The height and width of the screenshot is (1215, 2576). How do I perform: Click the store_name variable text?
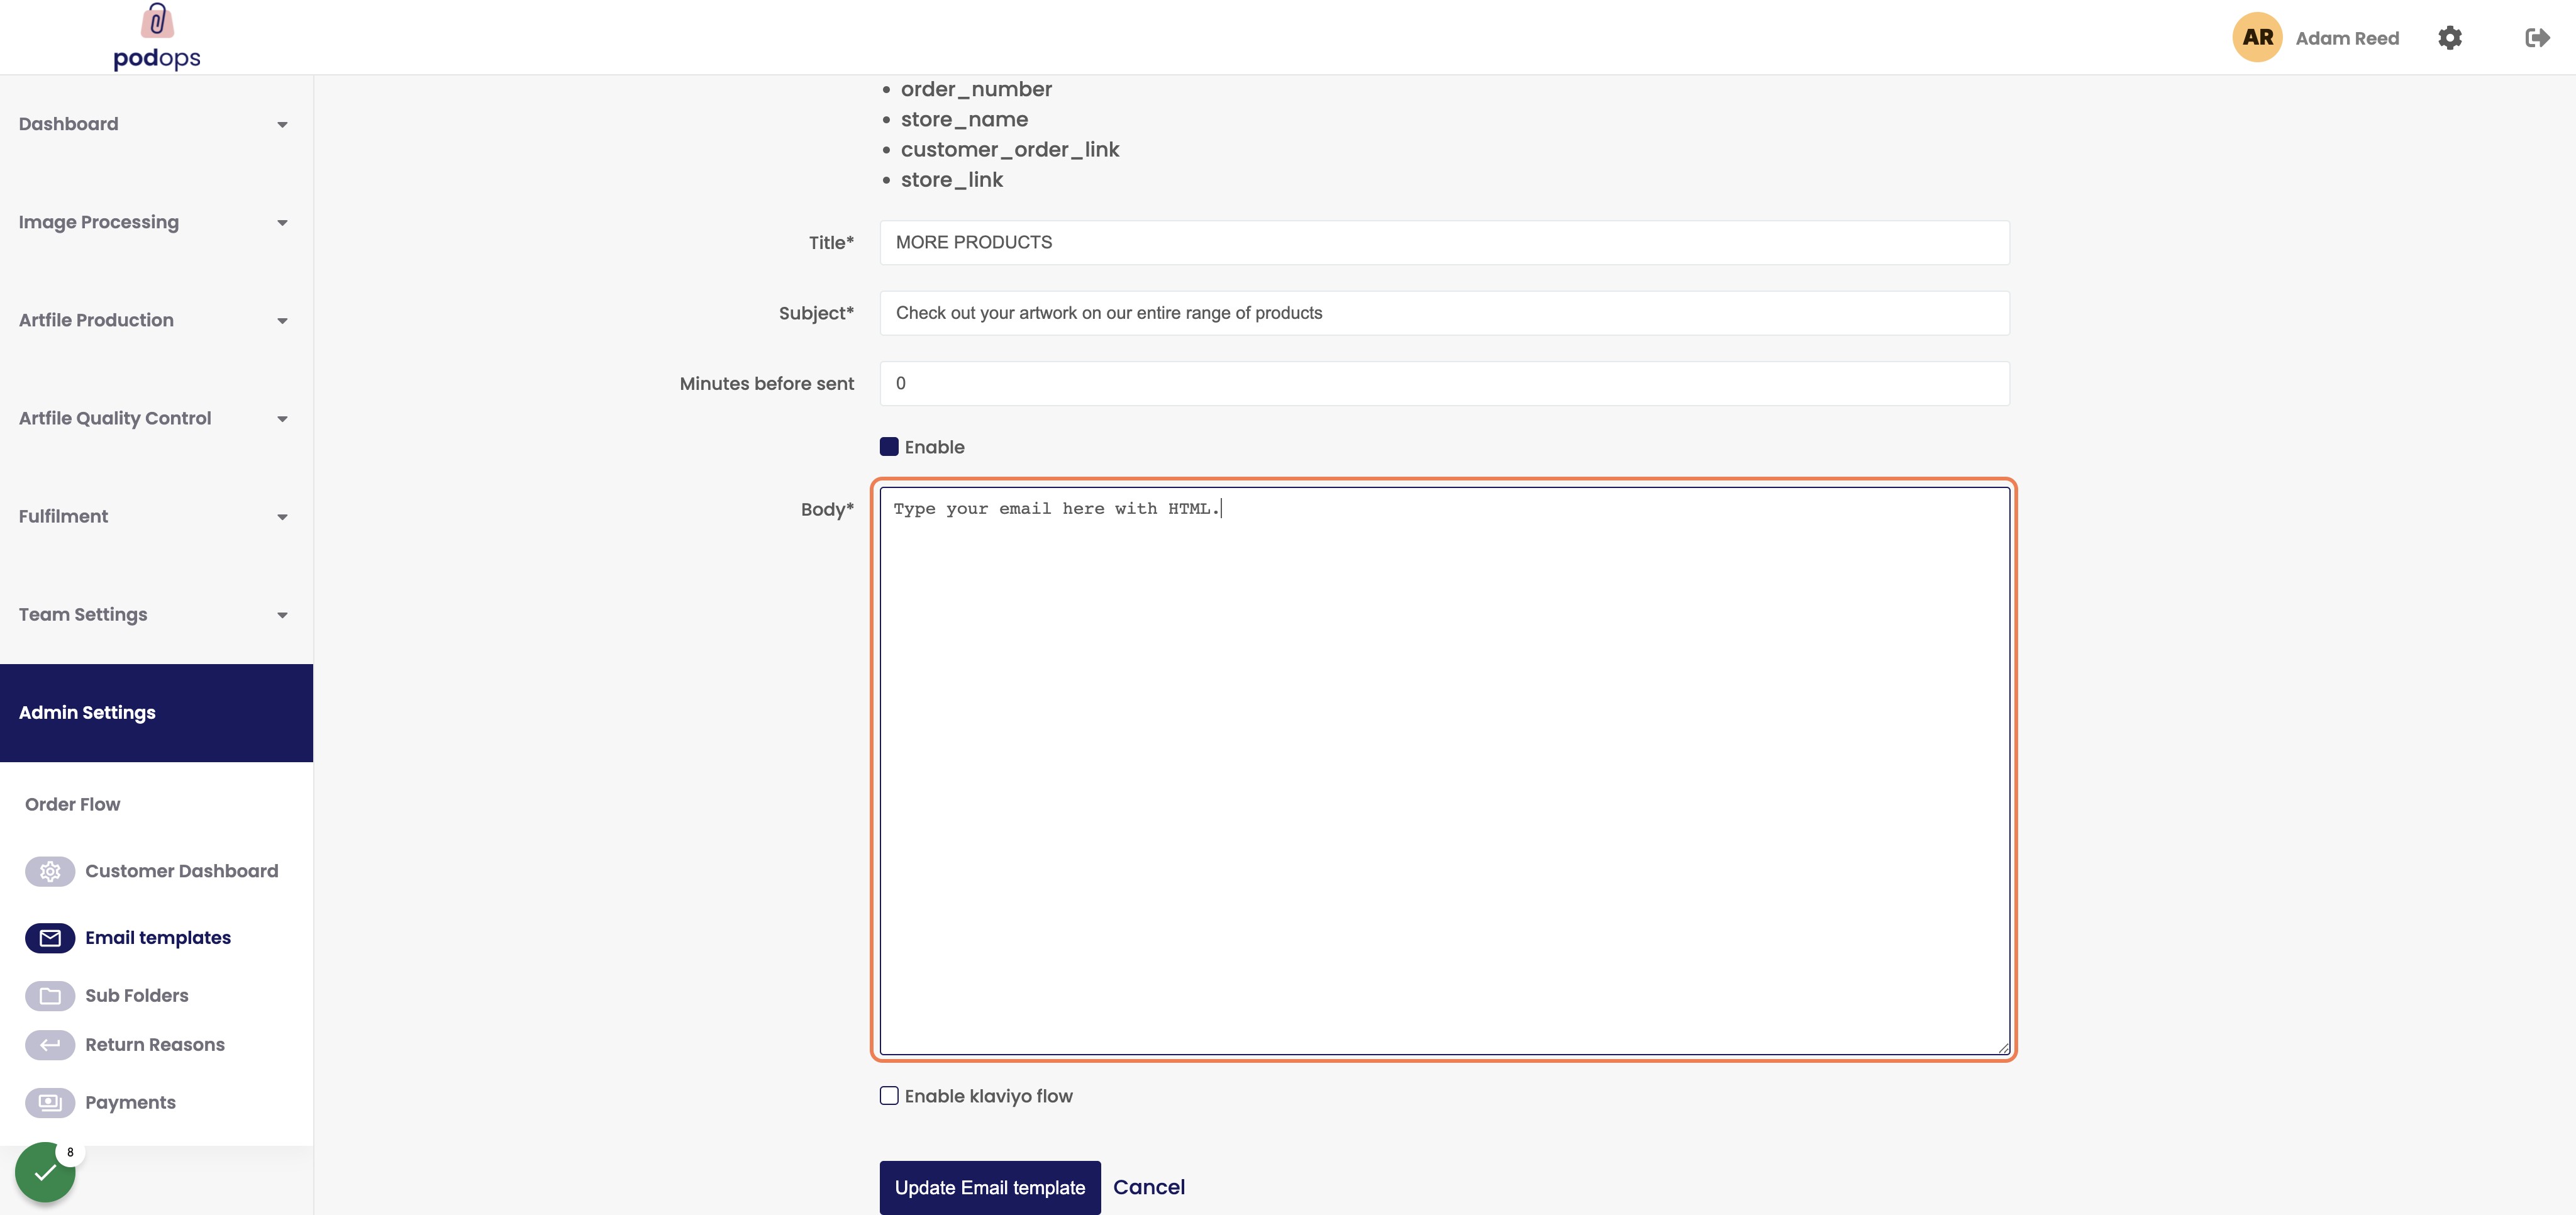(x=964, y=120)
